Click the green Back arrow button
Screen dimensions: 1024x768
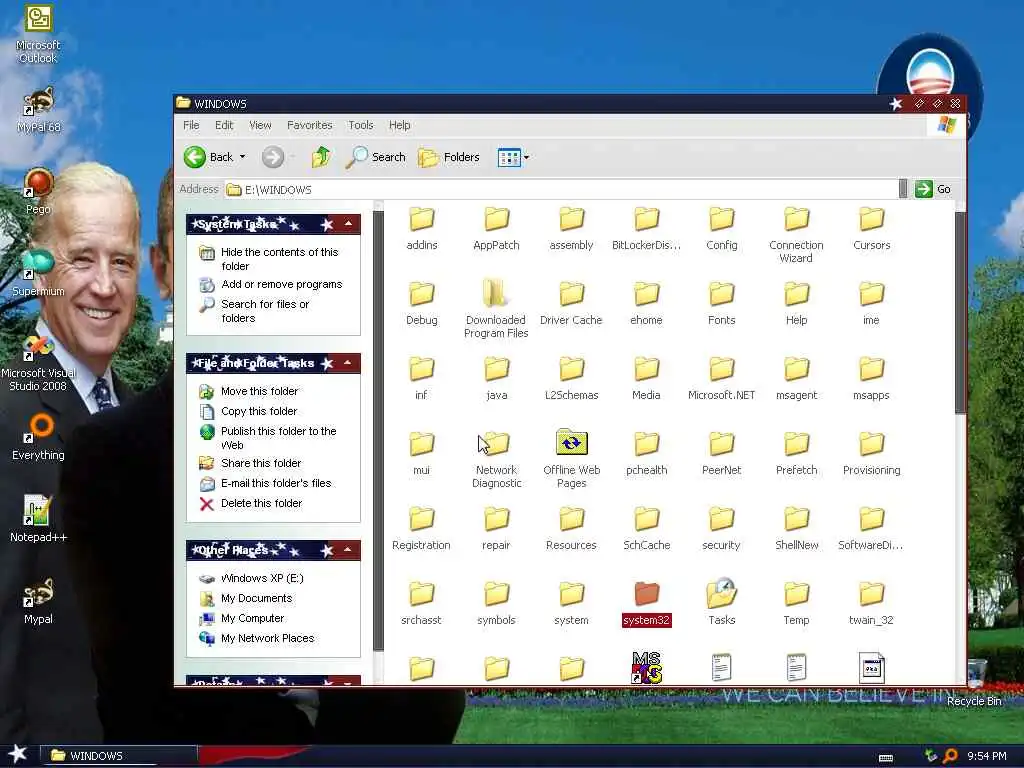(x=195, y=157)
